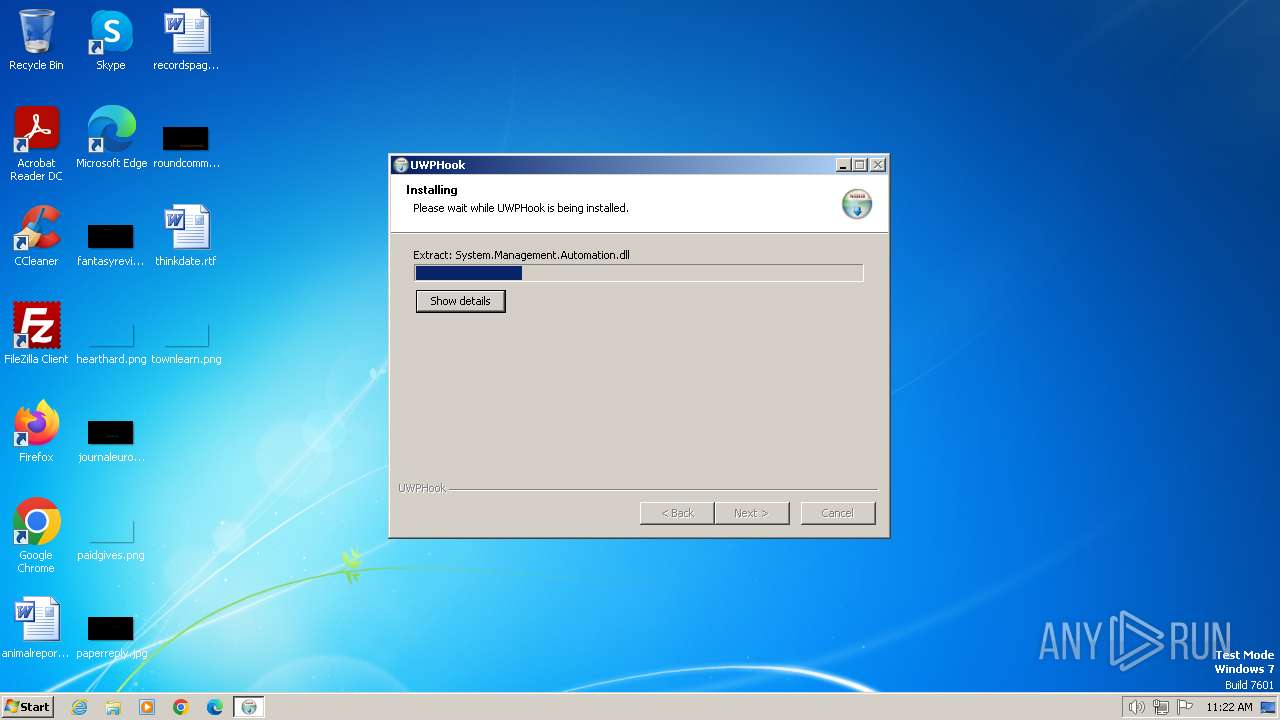Click the 'Installing' heading text

click(x=432, y=190)
